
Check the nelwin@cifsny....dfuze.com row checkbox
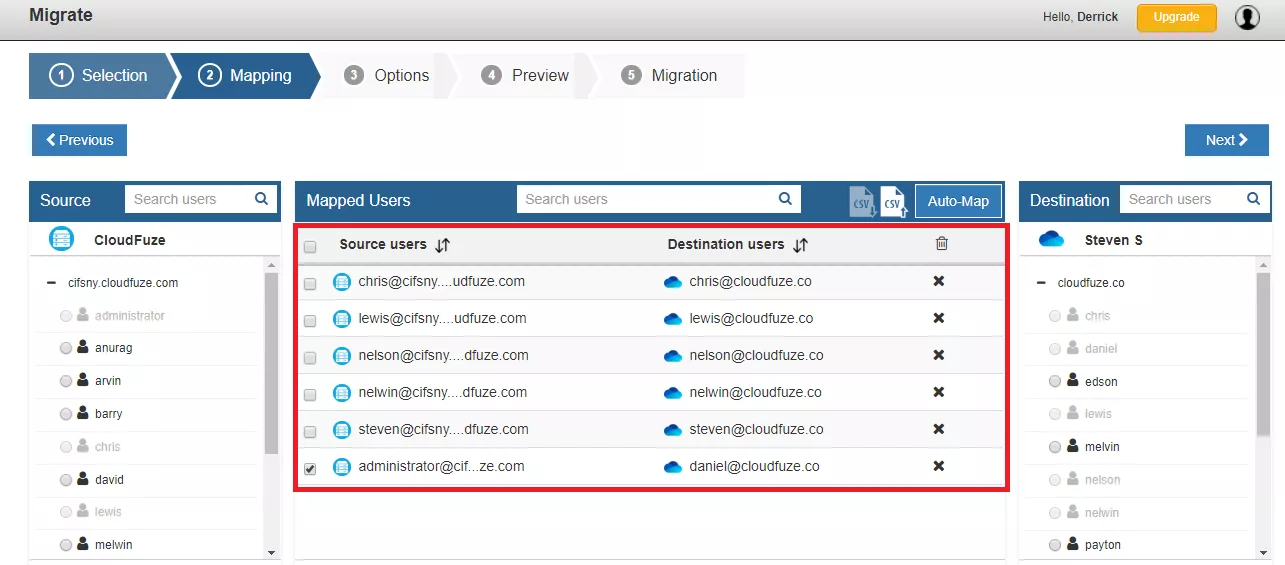(x=310, y=395)
